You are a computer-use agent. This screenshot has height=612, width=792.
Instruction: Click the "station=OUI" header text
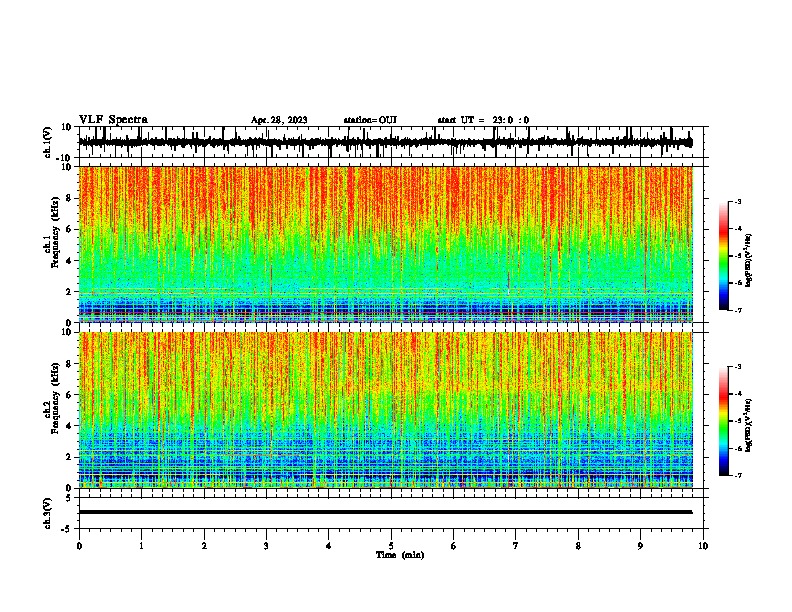[x=370, y=120]
